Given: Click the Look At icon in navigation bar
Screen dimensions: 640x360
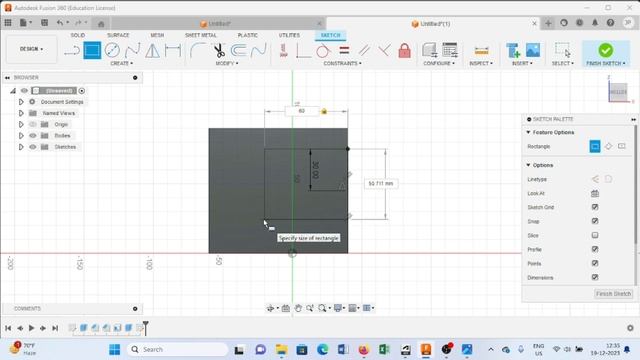Looking at the screenshot, I should click(x=286, y=308).
